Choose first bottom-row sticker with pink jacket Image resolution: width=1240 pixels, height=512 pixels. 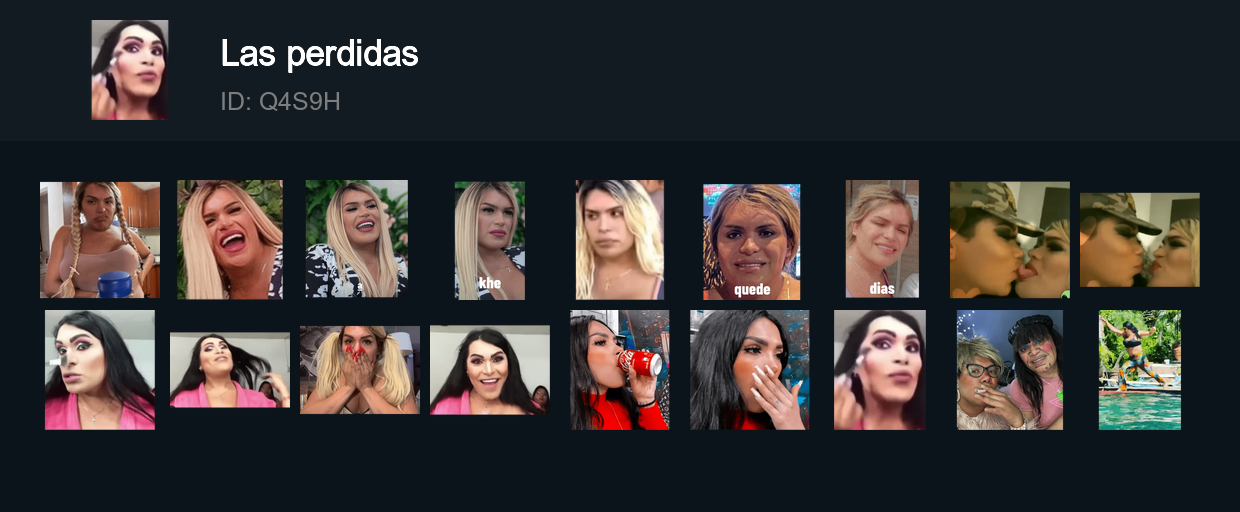[x=100, y=370]
